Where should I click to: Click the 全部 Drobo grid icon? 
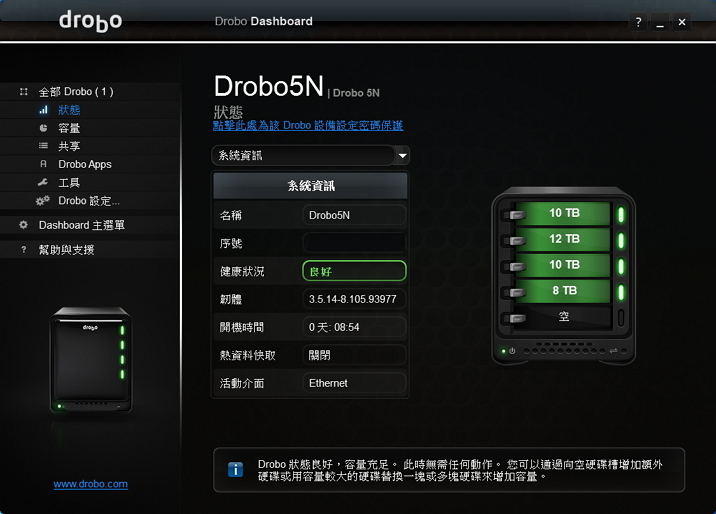[24, 92]
